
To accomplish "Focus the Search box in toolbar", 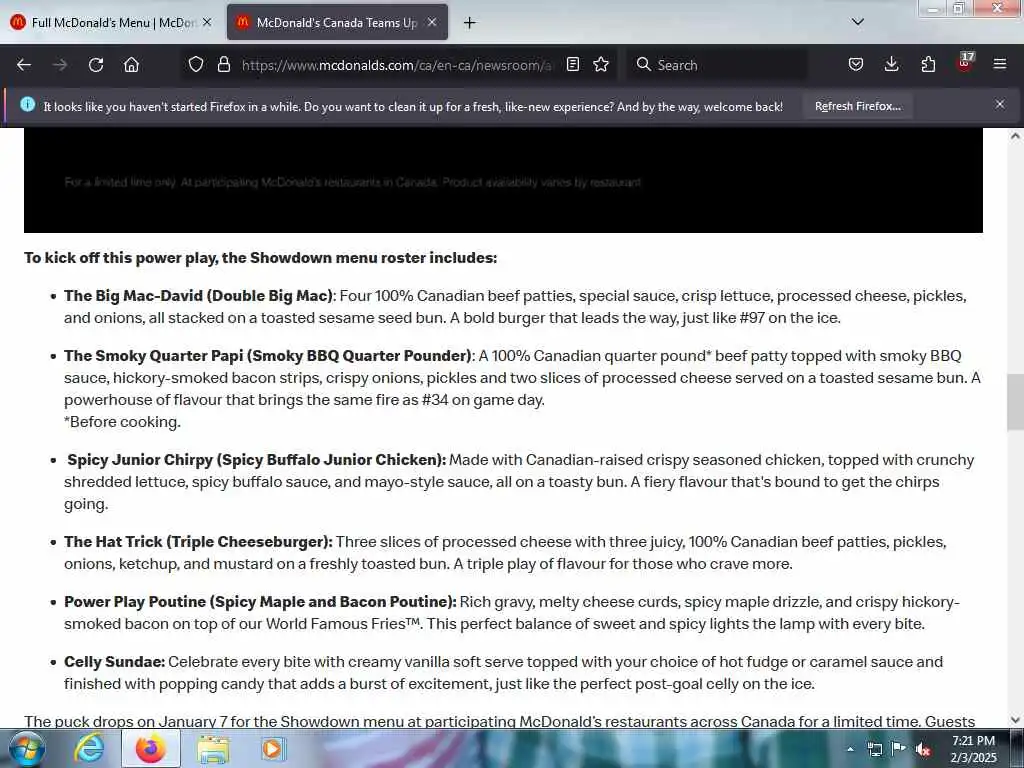I will [x=718, y=65].
